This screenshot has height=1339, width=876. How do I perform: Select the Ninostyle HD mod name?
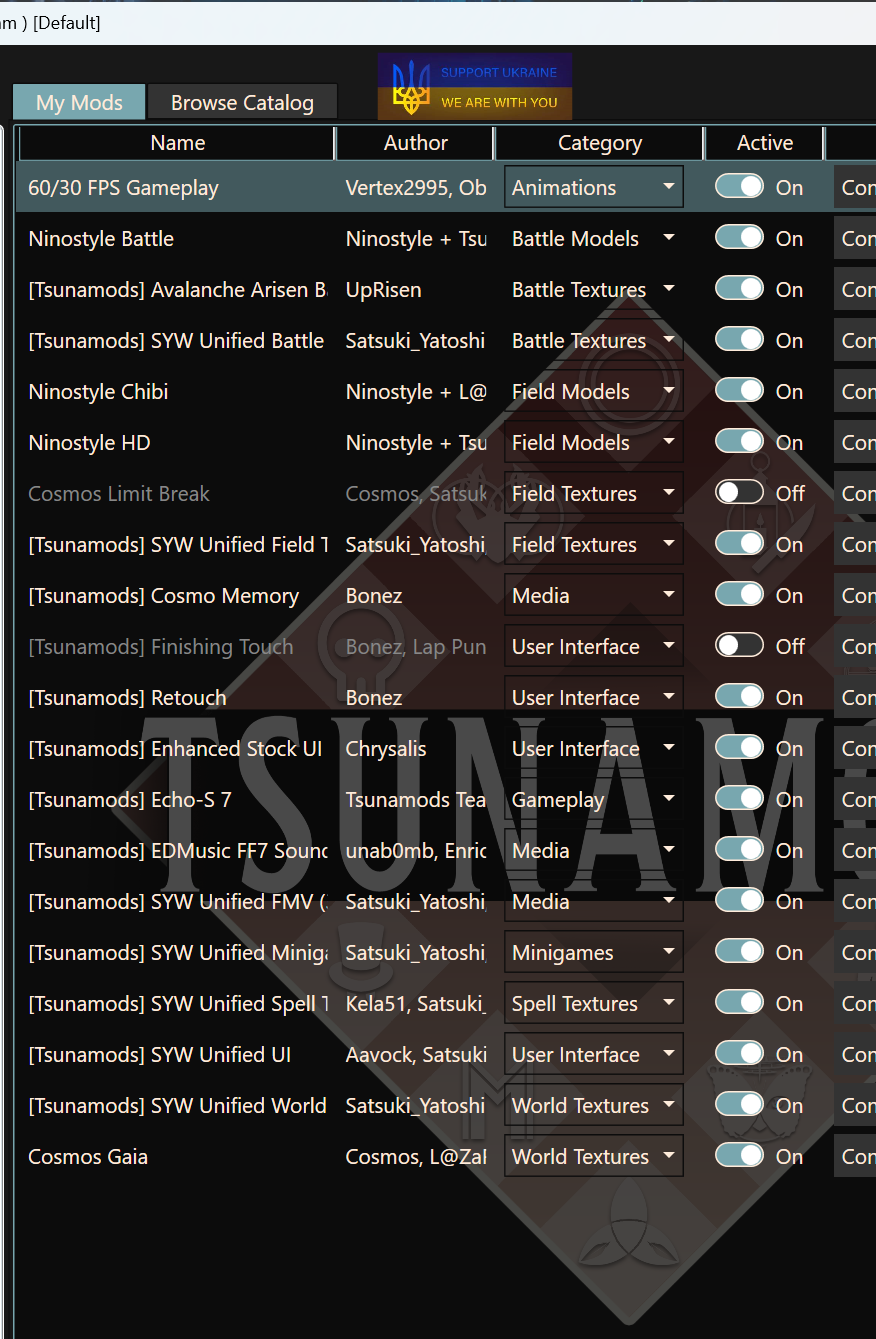coord(89,442)
